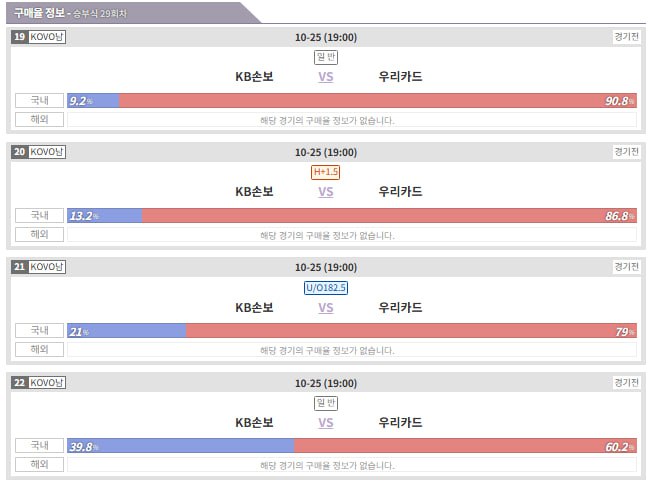Click the VS link in match 19

pyautogui.click(x=326, y=77)
